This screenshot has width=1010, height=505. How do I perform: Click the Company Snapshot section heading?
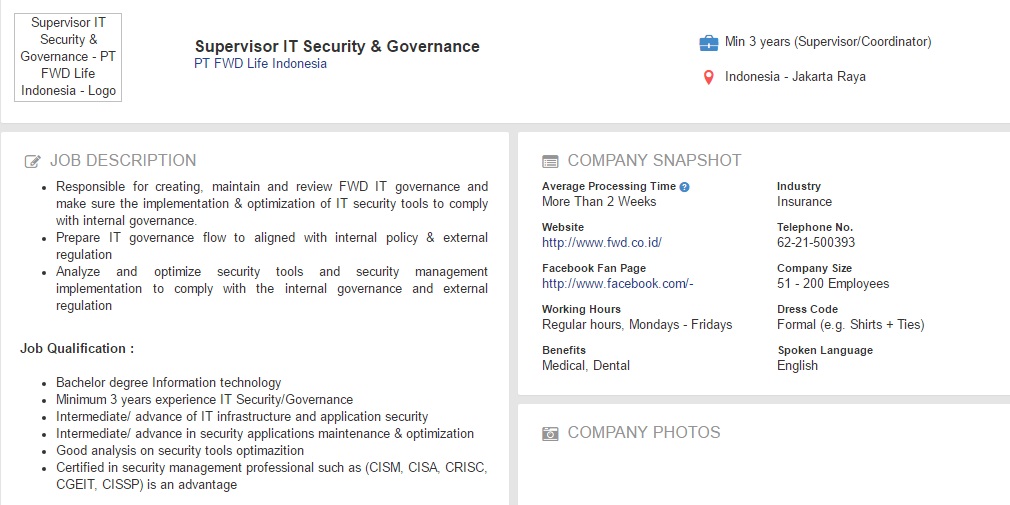[x=654, y=160]
